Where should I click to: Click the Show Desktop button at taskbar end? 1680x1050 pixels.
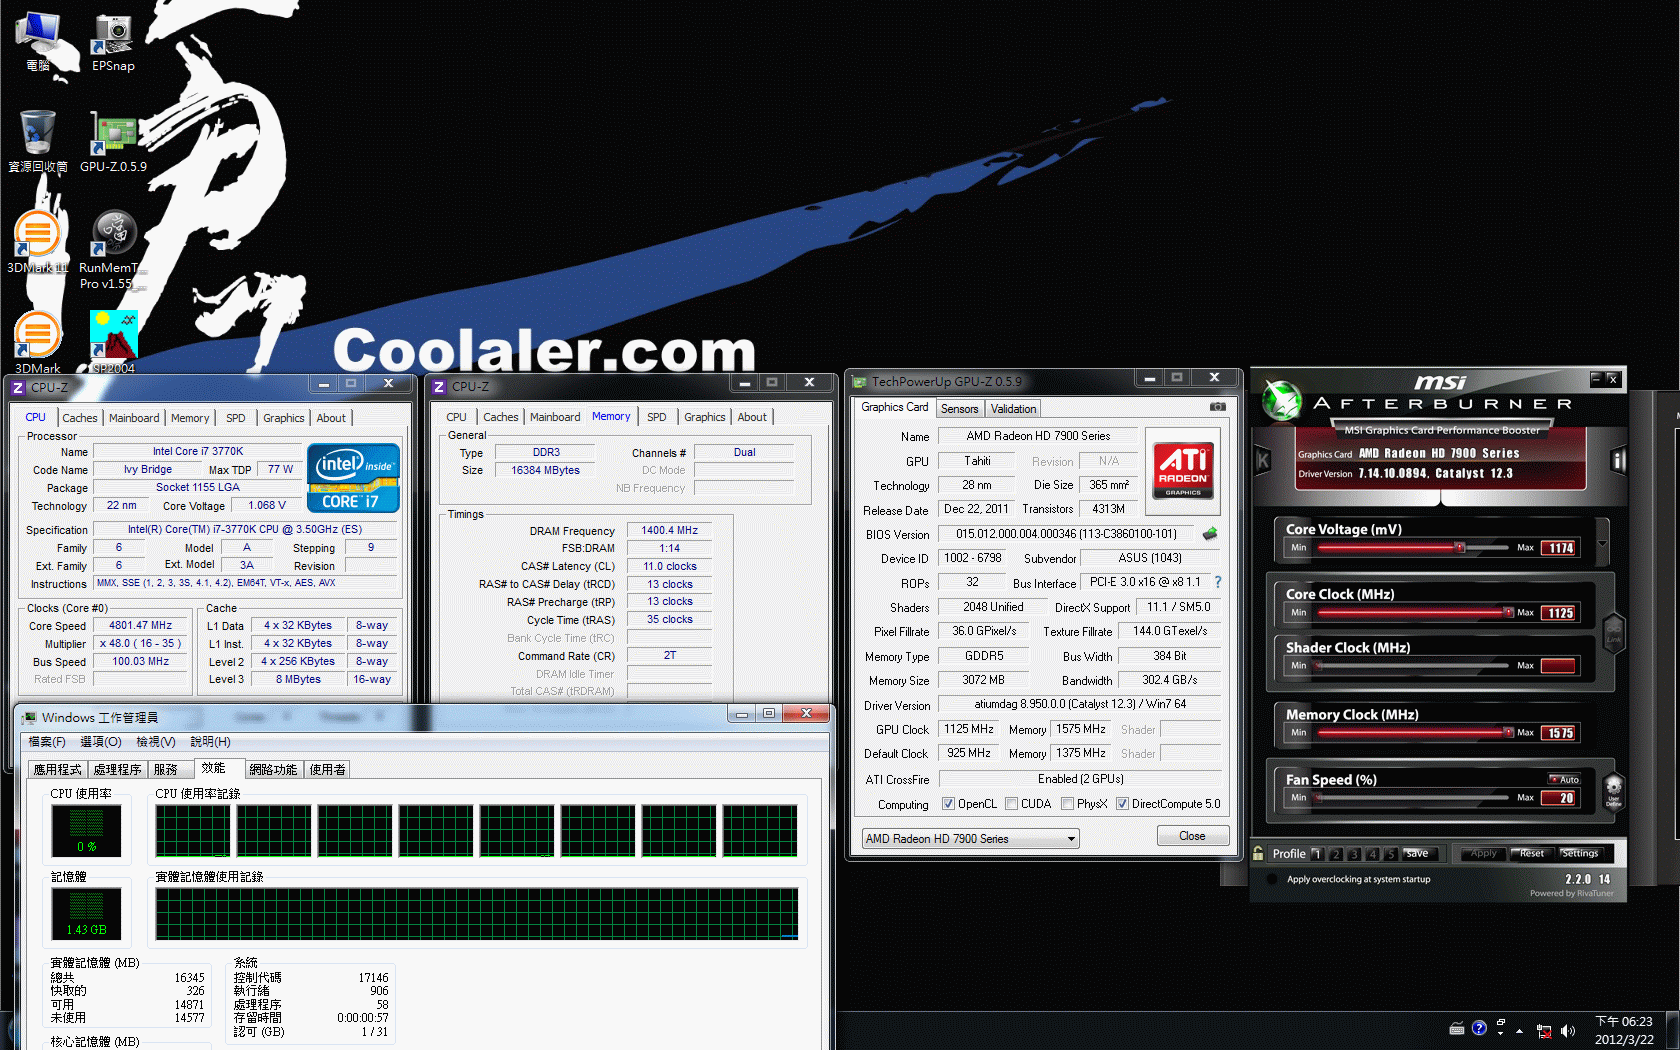1674,1031
